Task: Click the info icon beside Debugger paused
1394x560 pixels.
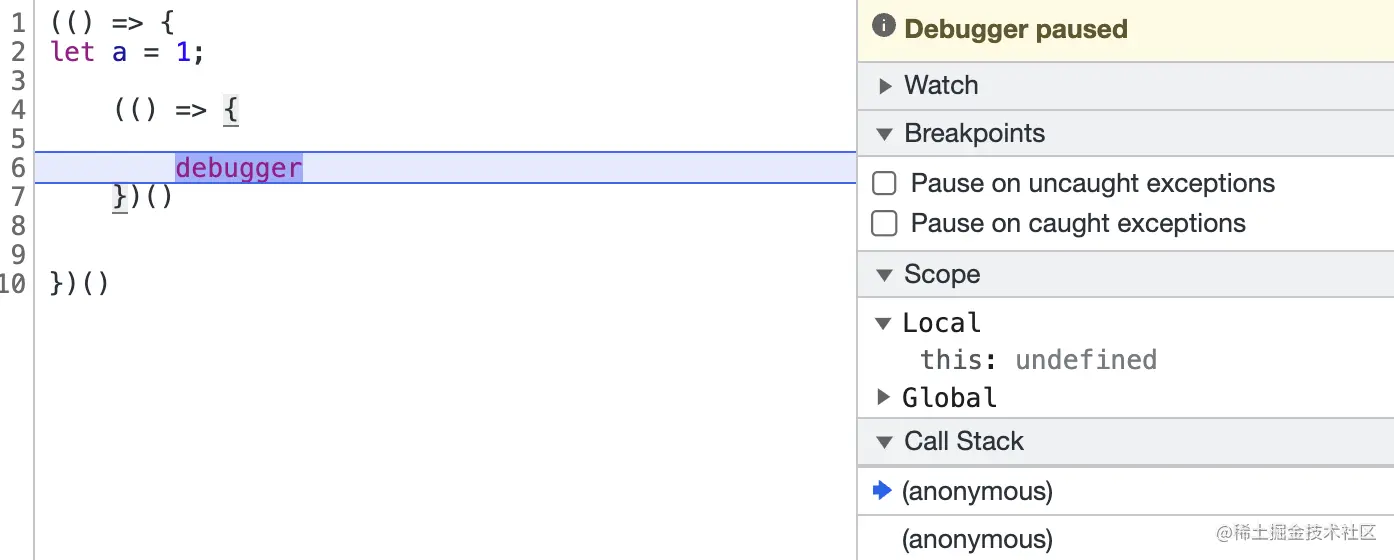Action: pyautogui.click(x=883, y=26)
